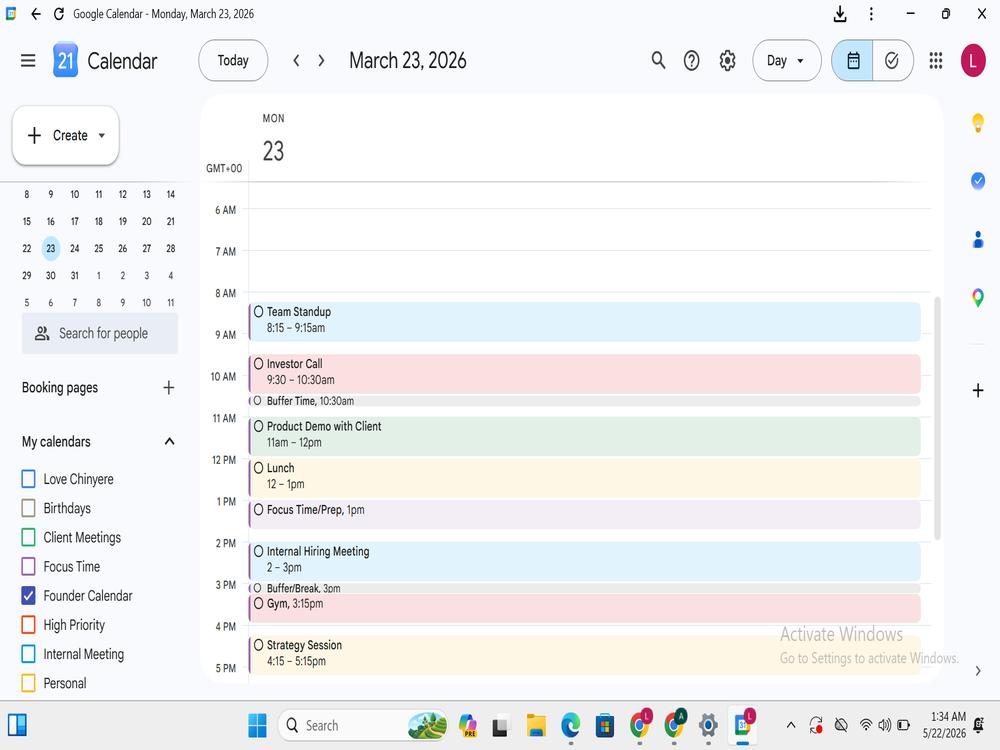Click the Google Calendar logo
Image resolution: width=1000 pixels, height=750 pixels.
[x=66, y=60]
